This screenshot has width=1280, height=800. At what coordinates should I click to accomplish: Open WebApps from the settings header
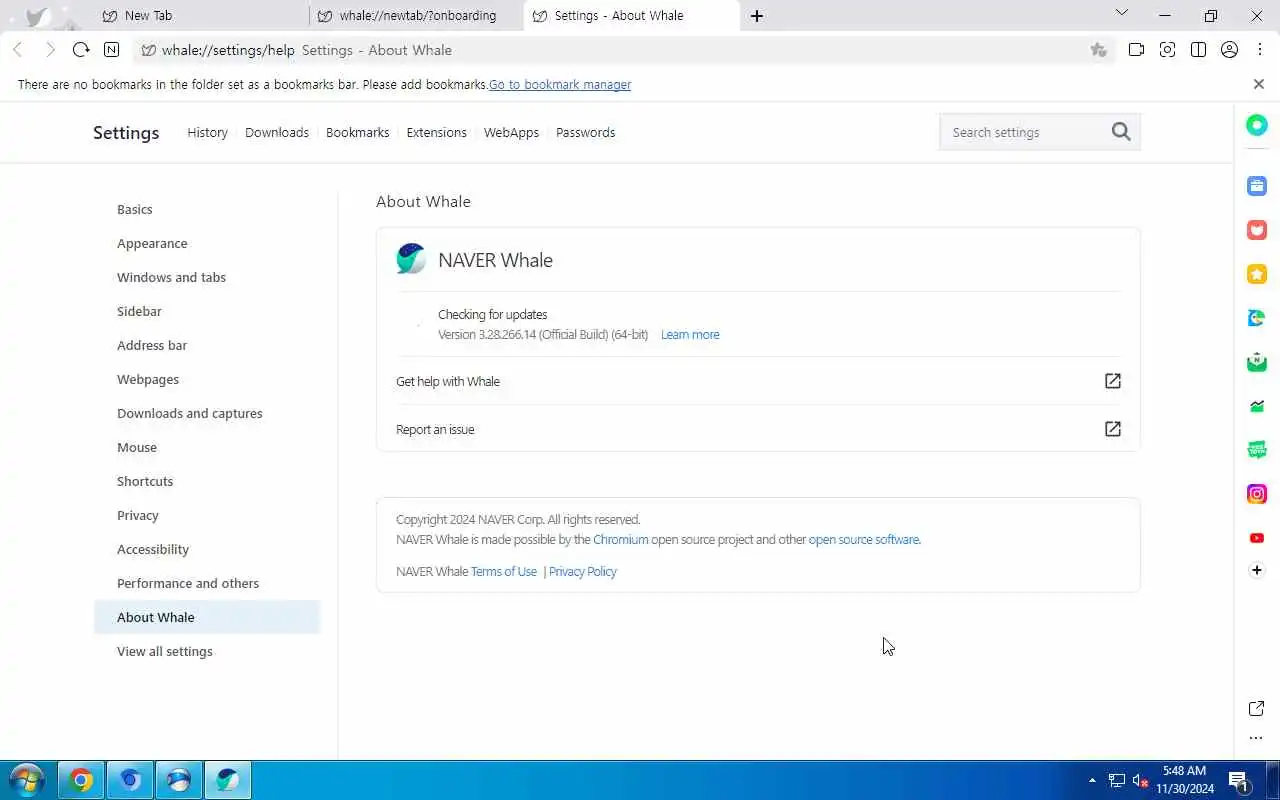511,132
